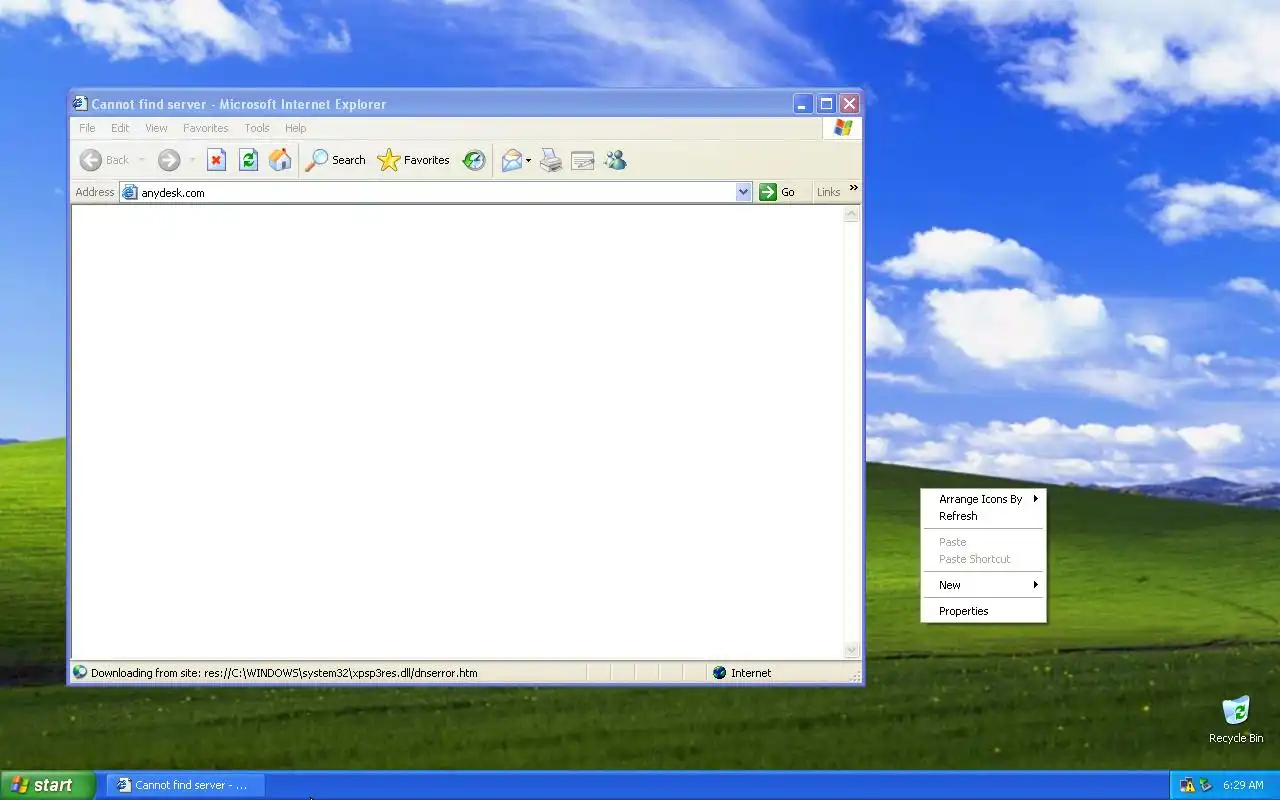The width and height of the screenshot is (1280, 800).
Task: Open the View menu
Action: click(156, 128)
